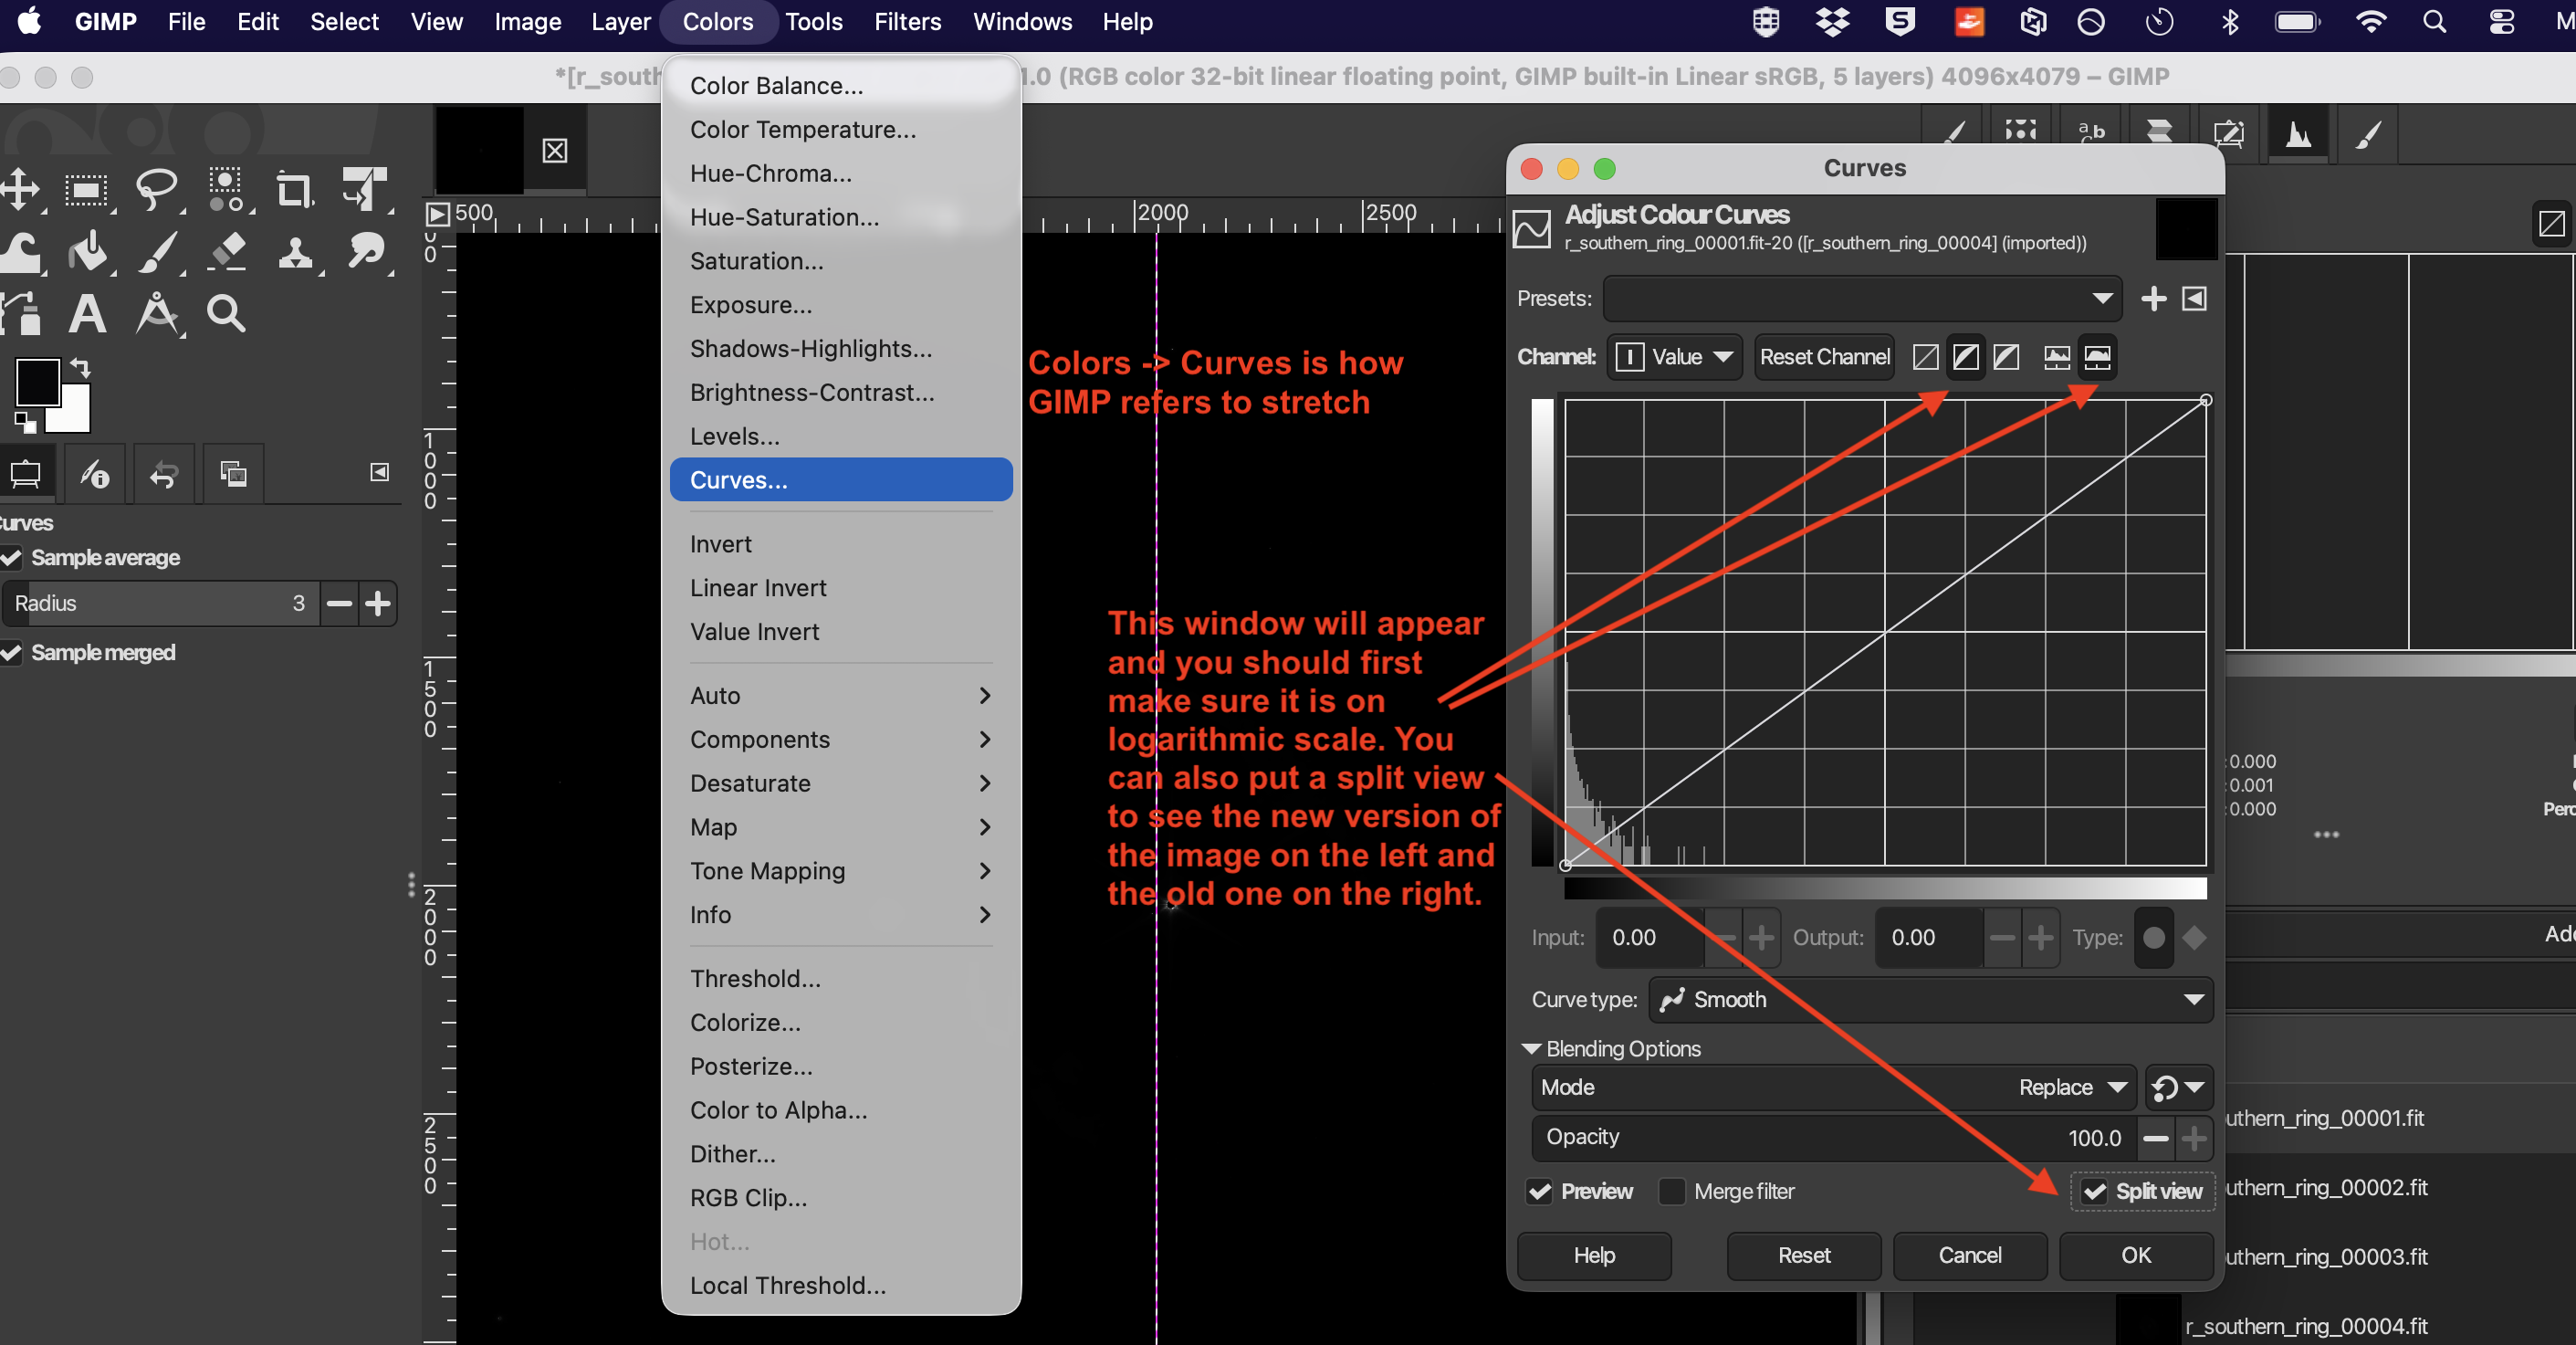Image resolution: width=2576 pixels, height=1345 pixels.
Task: Enable the Merge filter checkbox
Action: (x=1671, y=1191)
